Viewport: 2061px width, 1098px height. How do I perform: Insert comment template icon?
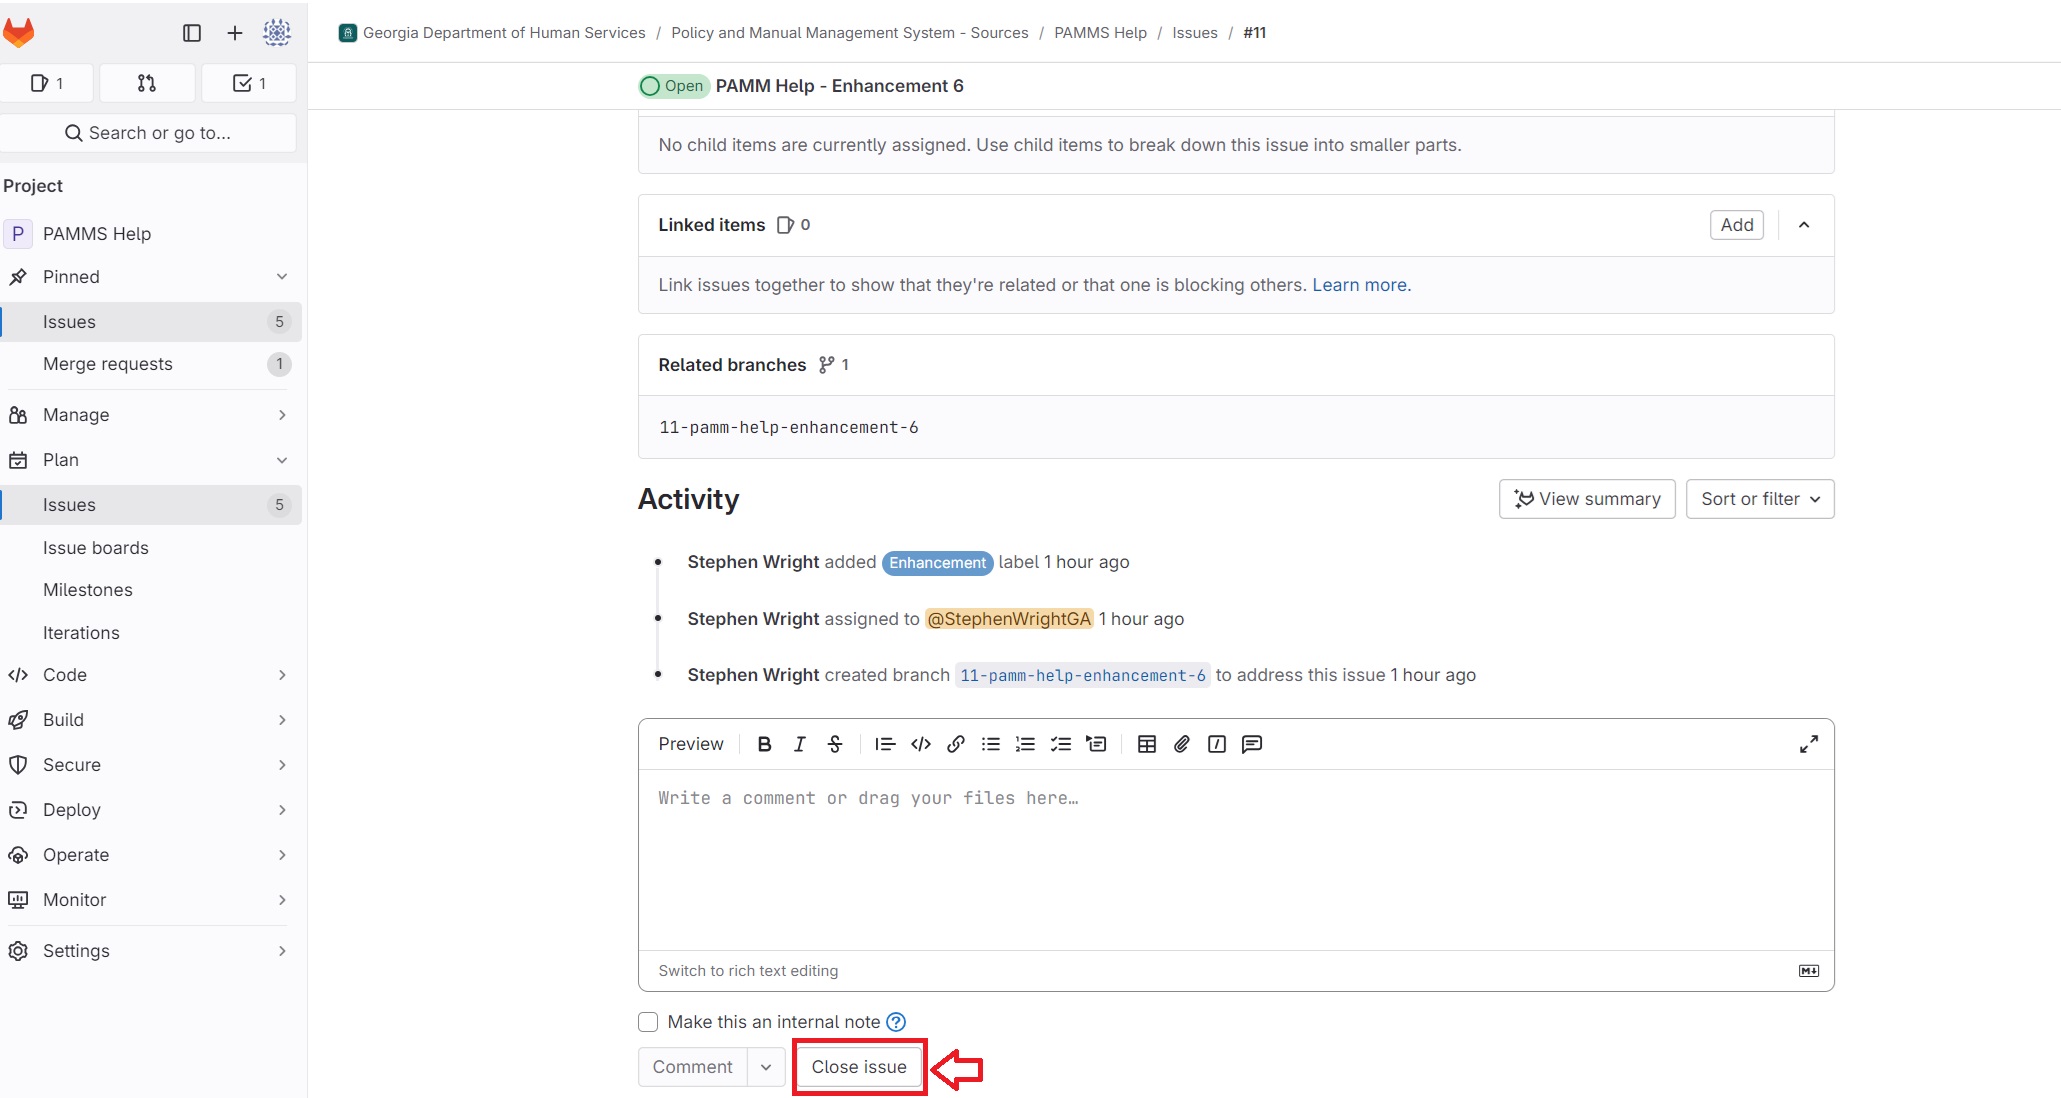[1252, 744]
